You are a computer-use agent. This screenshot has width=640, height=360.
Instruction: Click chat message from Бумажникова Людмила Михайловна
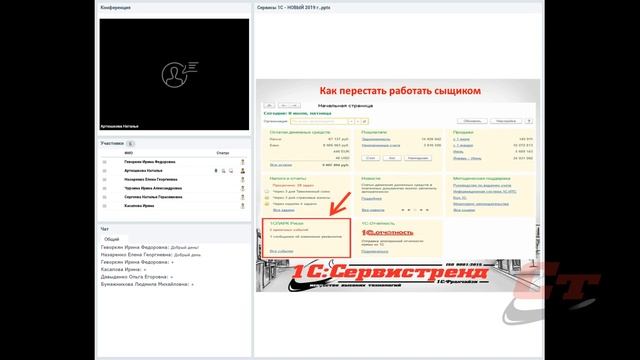[x=147, y=284]
